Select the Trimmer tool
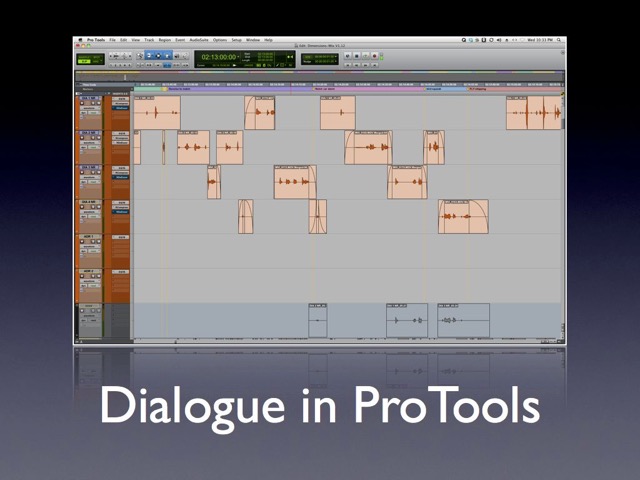 [x=149, y=56]
